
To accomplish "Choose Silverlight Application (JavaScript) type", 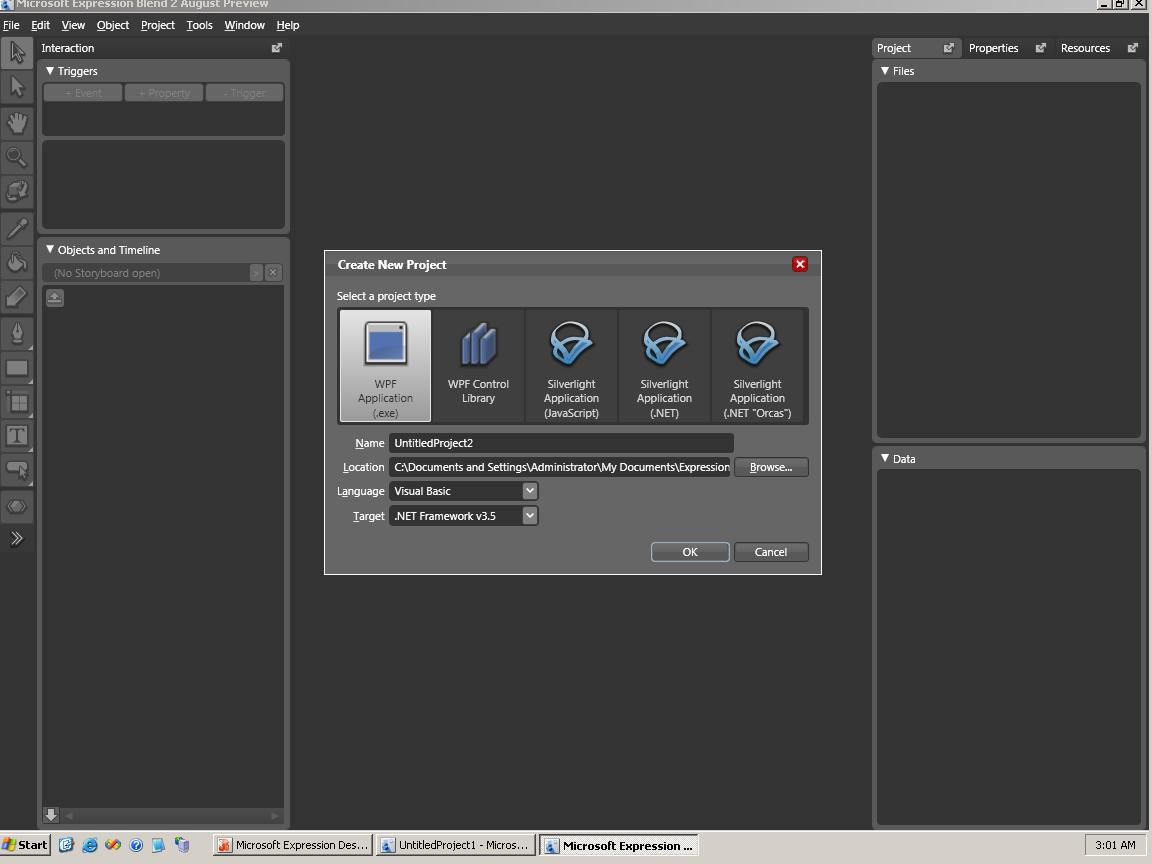I will click(x=571, y=365).
